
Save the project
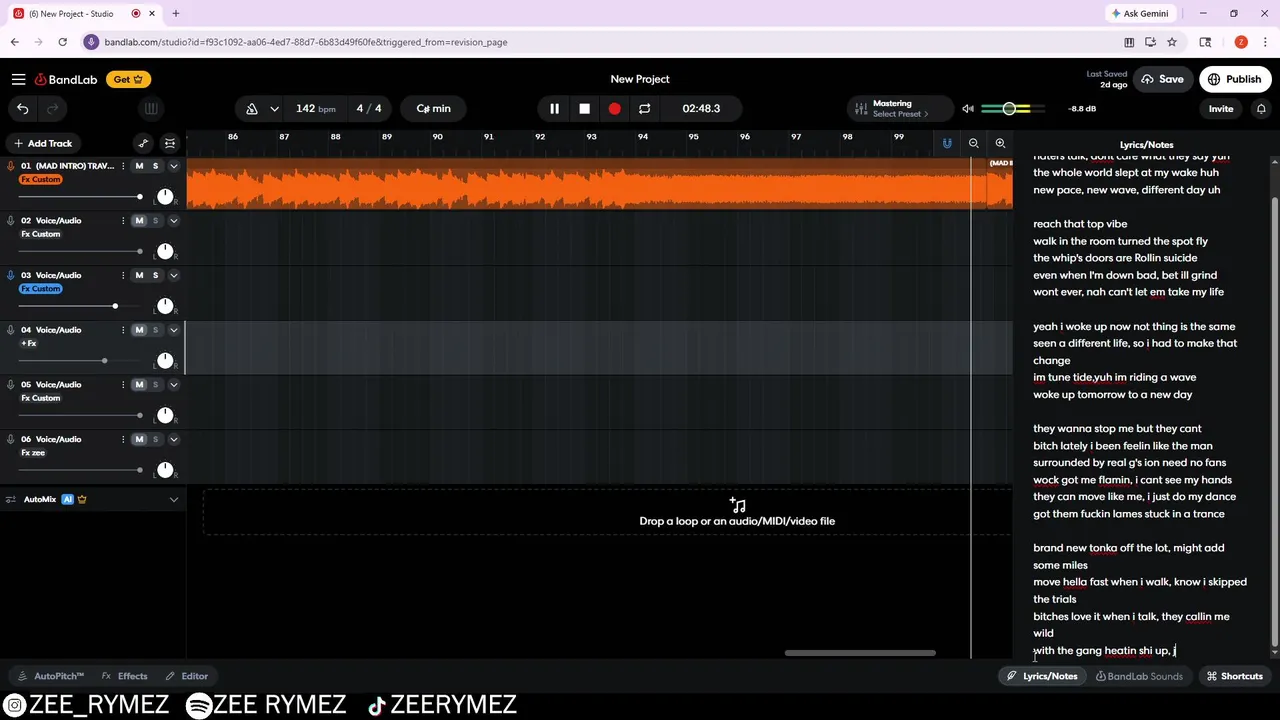pos(1162,79)
